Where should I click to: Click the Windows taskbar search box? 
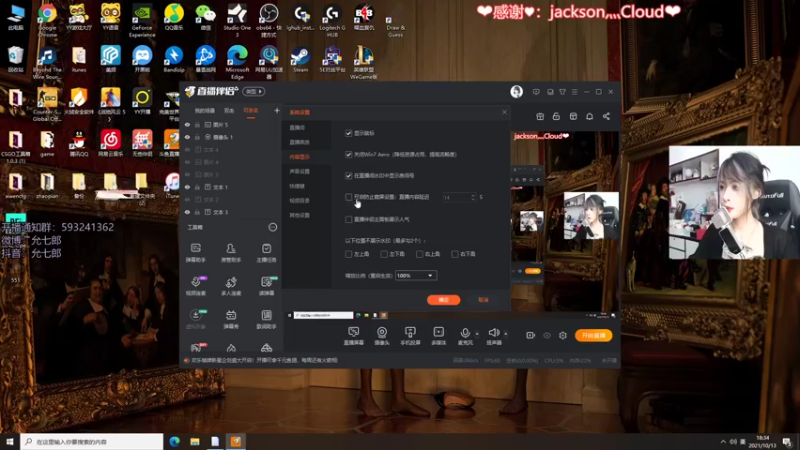click(92, 441)
